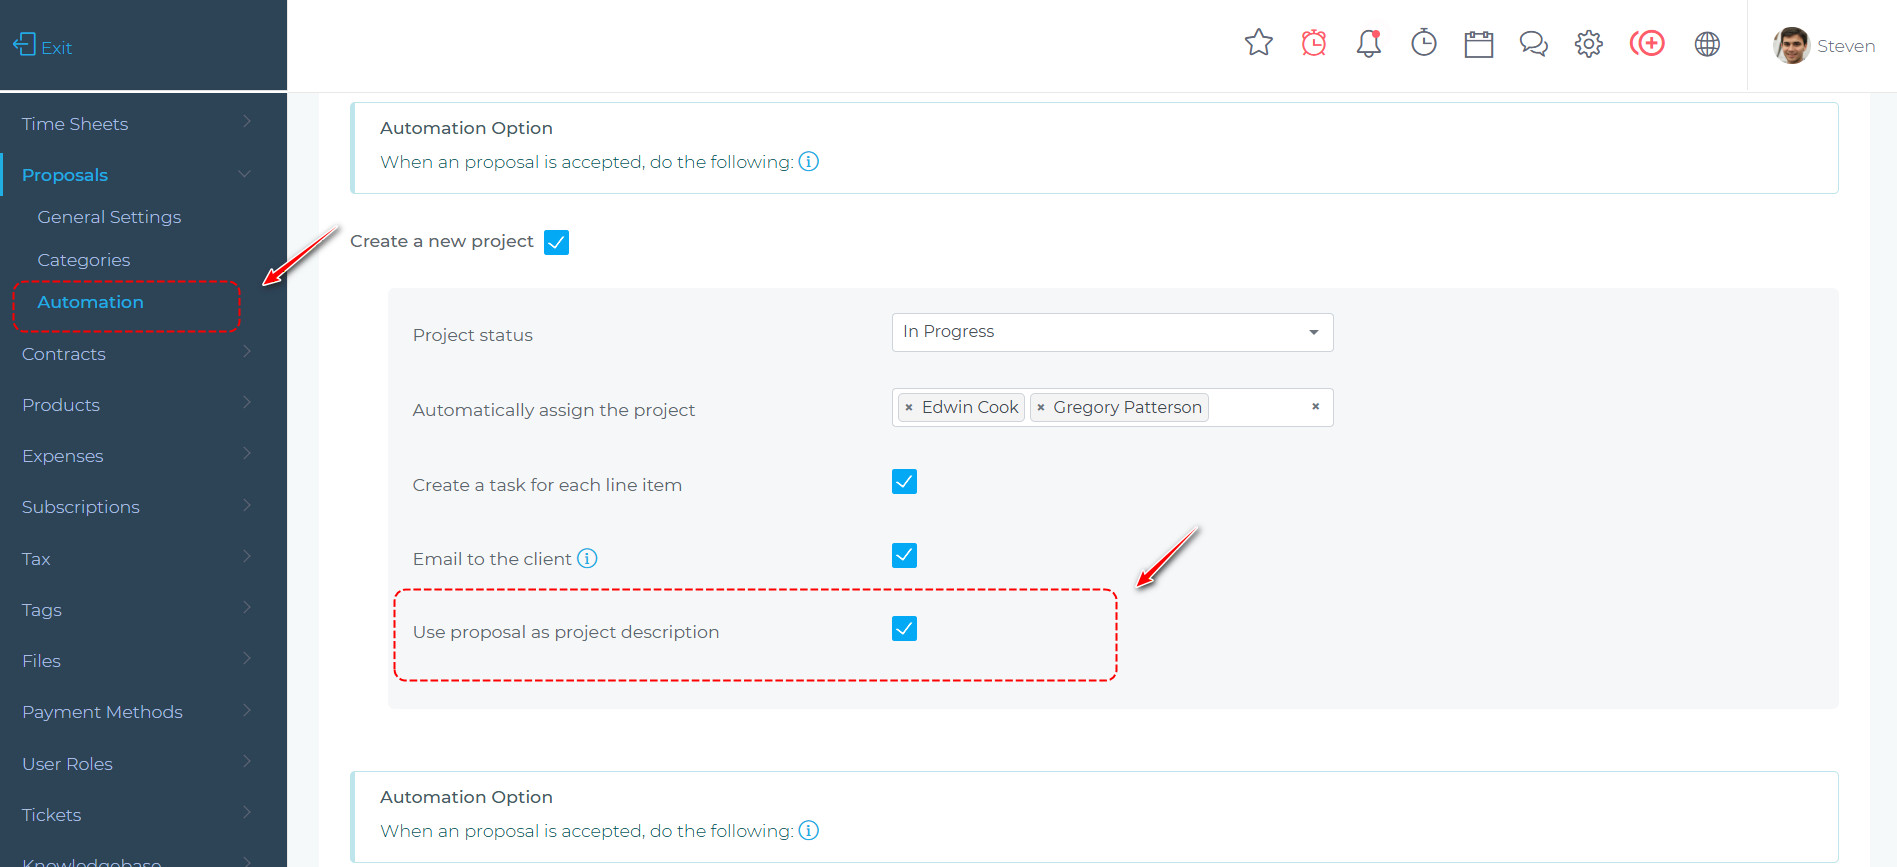Click the info icon next to Email to the client

(587, 558)
